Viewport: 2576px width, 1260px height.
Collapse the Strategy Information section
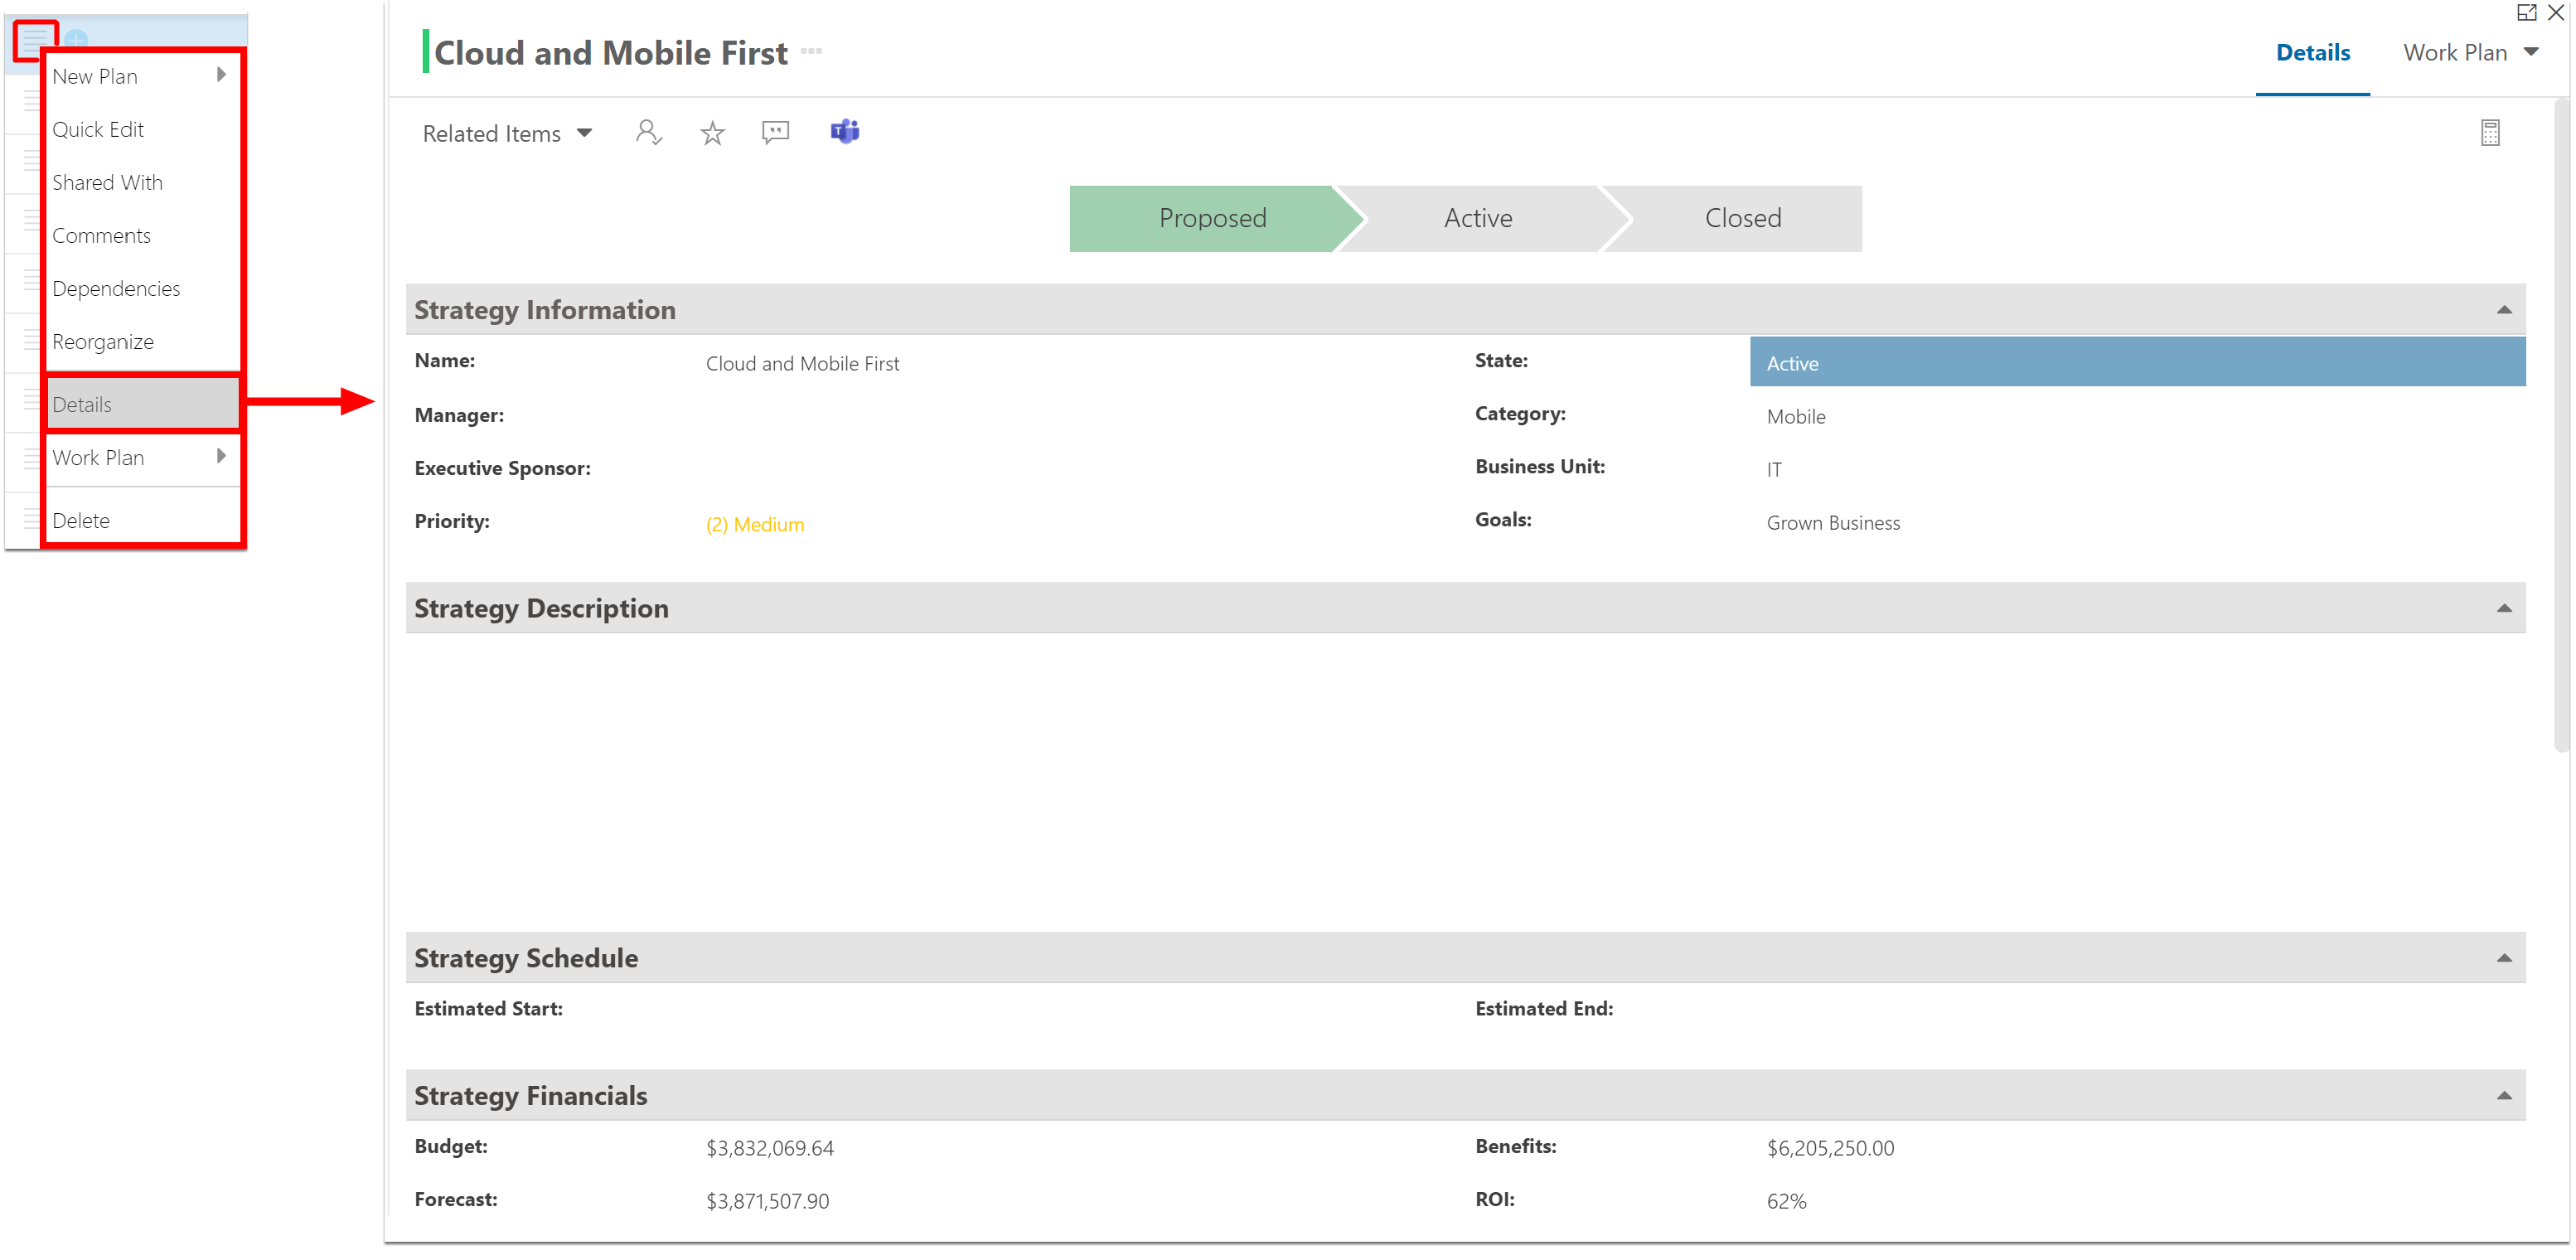click(2503, 310)
